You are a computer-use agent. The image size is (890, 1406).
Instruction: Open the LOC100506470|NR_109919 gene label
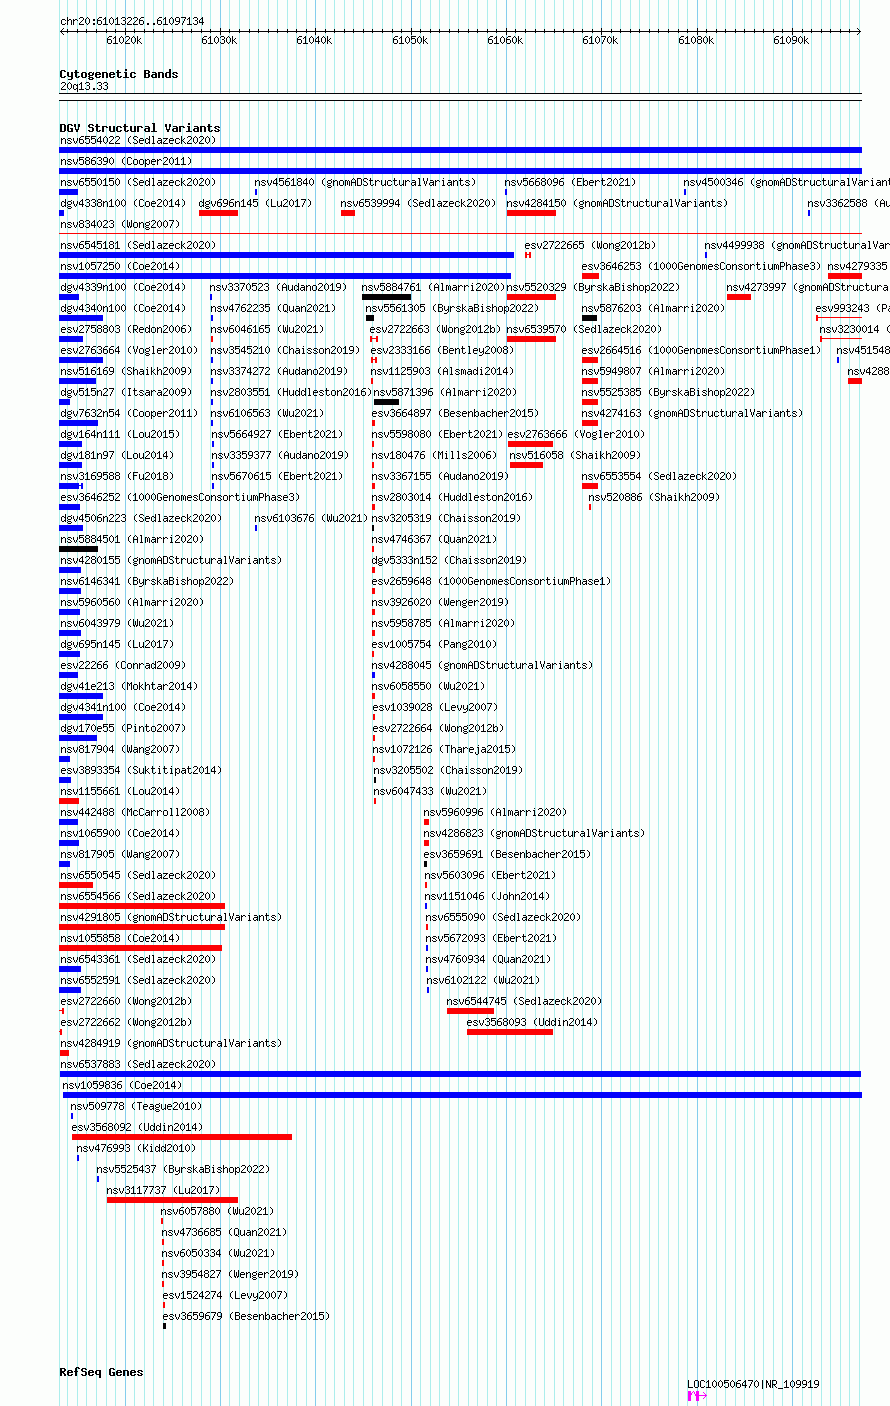click(753, 1385)
